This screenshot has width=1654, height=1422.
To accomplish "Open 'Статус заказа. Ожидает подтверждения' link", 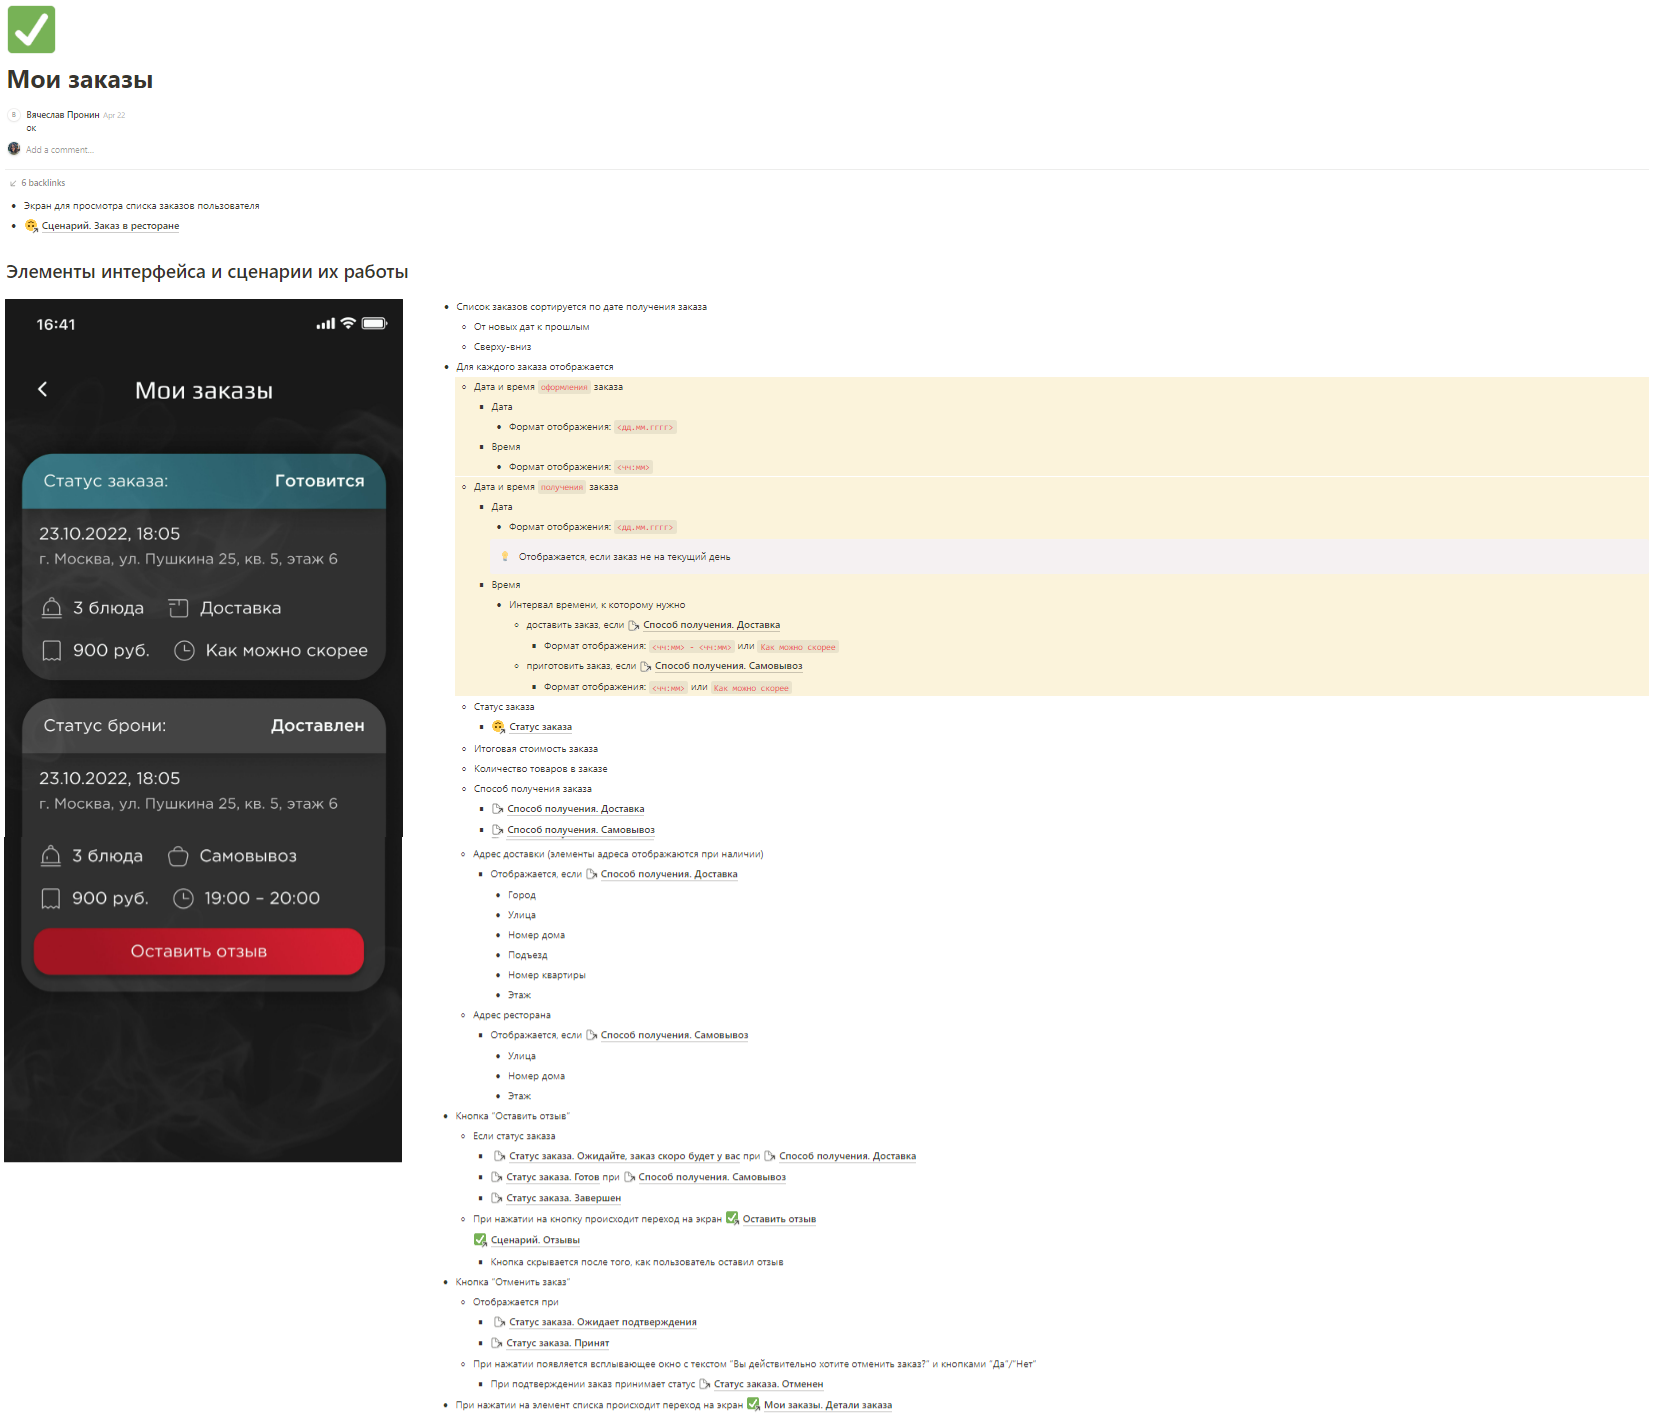I will pos(603,1322).
